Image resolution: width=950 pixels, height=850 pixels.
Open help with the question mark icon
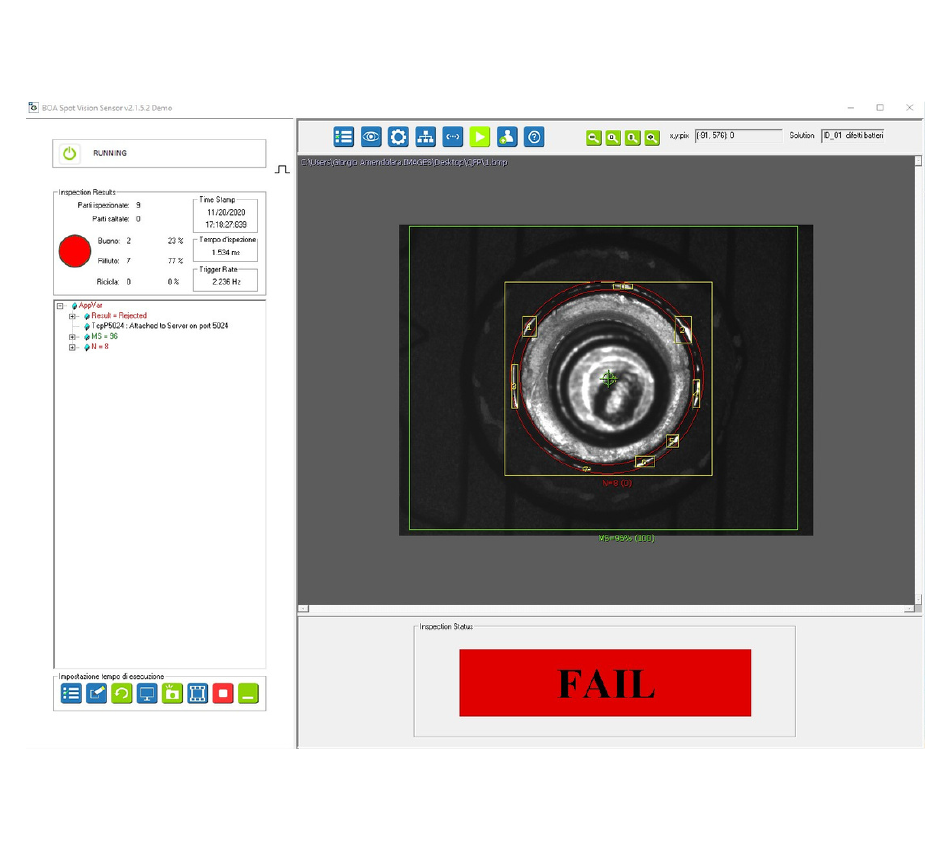point(534,137)
